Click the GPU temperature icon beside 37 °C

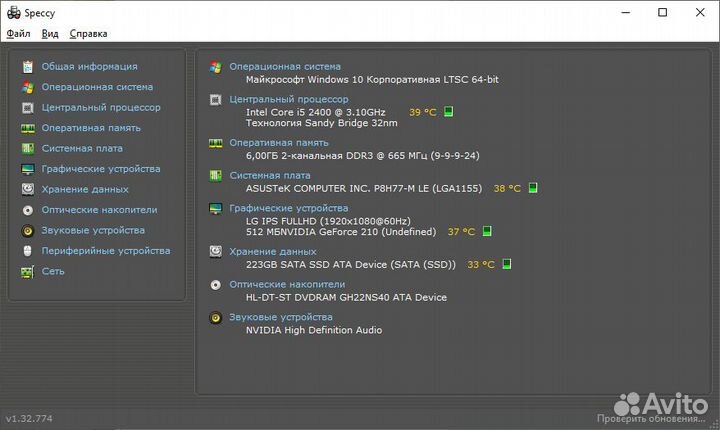pos(487,231)
